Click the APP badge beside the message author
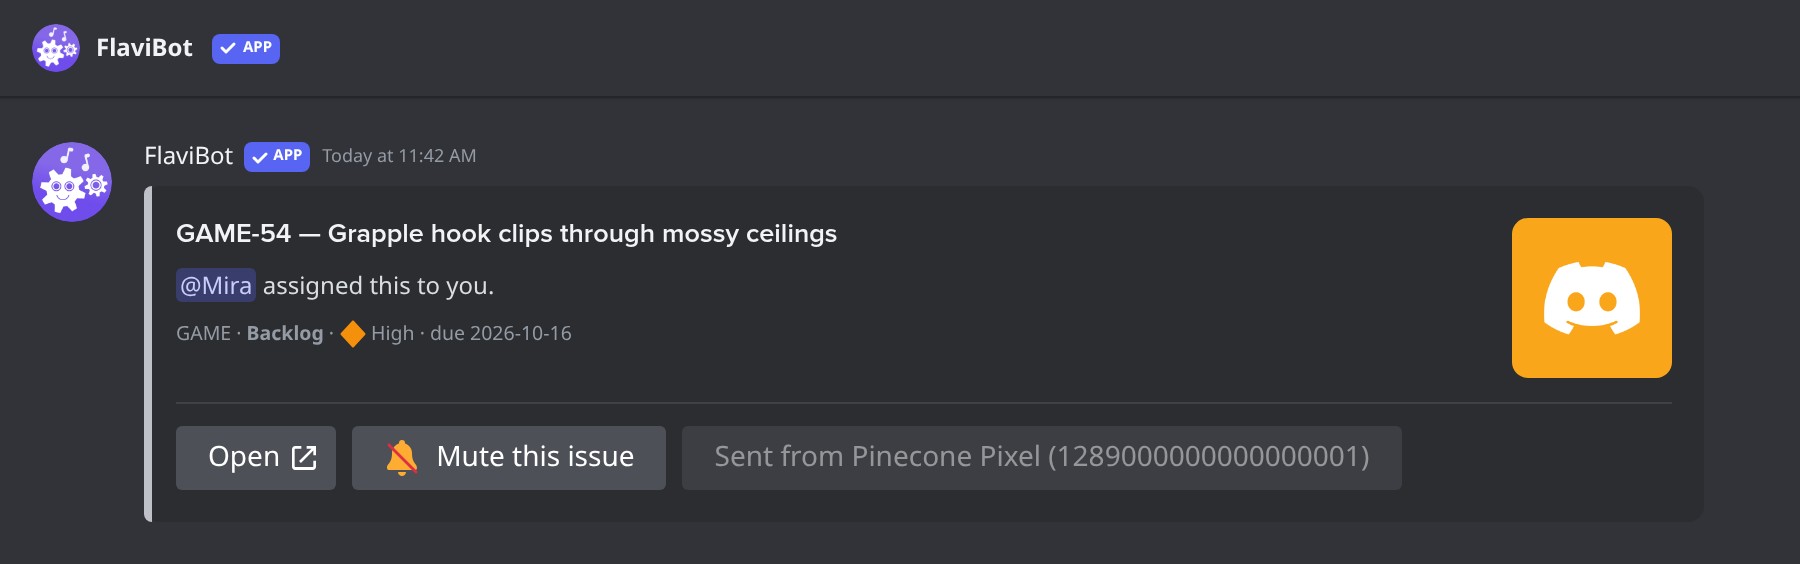The image size is (1800, 564). pos(277,157)
